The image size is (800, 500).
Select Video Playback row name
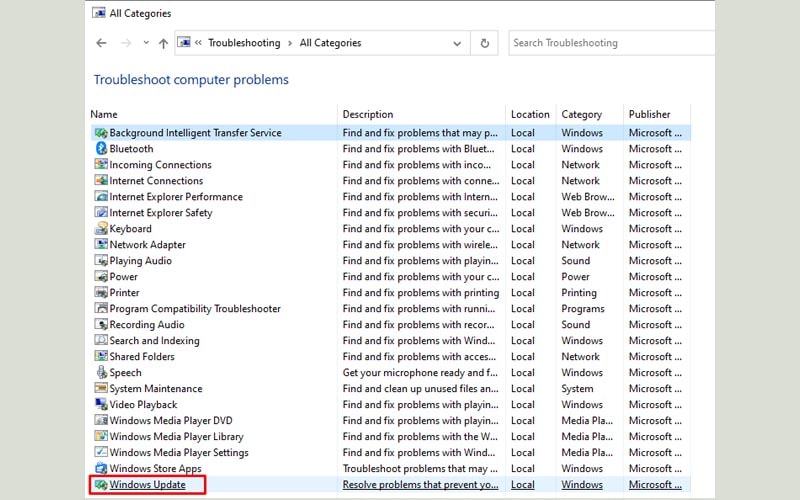click(143, 405)
